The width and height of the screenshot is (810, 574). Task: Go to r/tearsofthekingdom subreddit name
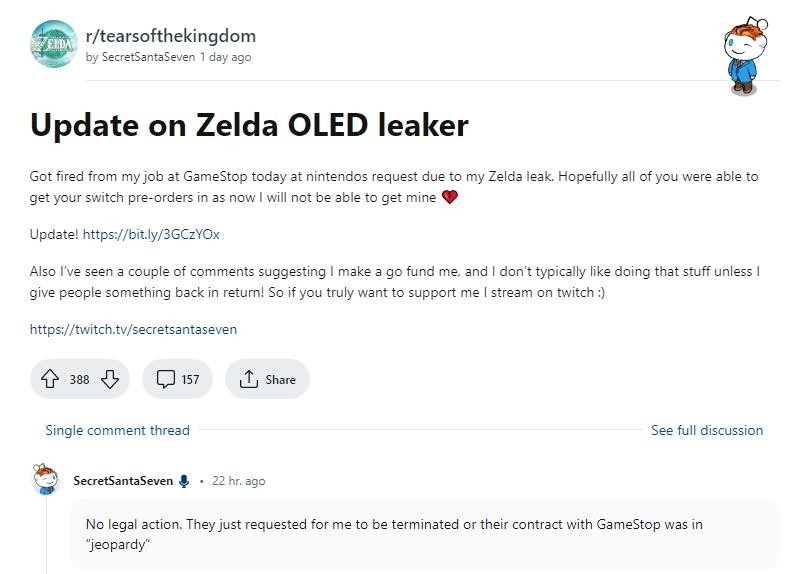tap(170, 36)
